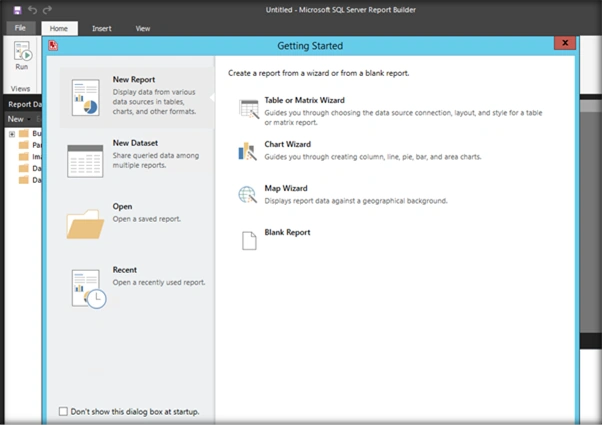
Task: Select the New Report option
Action: (x=136, y=97)
